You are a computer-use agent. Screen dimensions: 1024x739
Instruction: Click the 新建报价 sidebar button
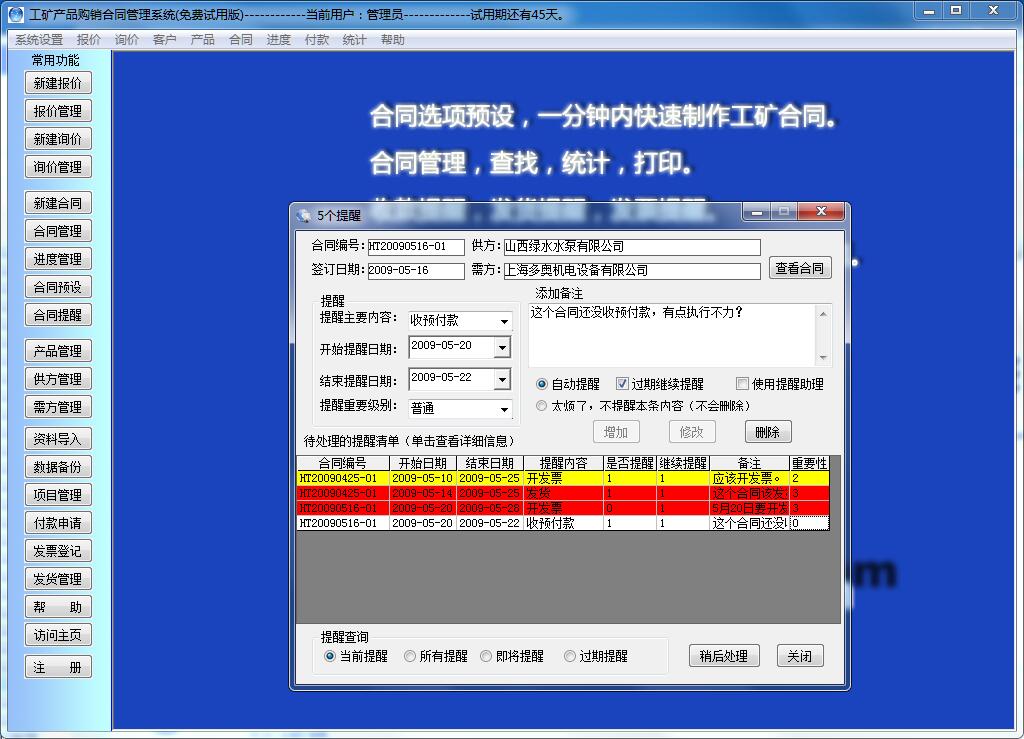click(58, 84)
